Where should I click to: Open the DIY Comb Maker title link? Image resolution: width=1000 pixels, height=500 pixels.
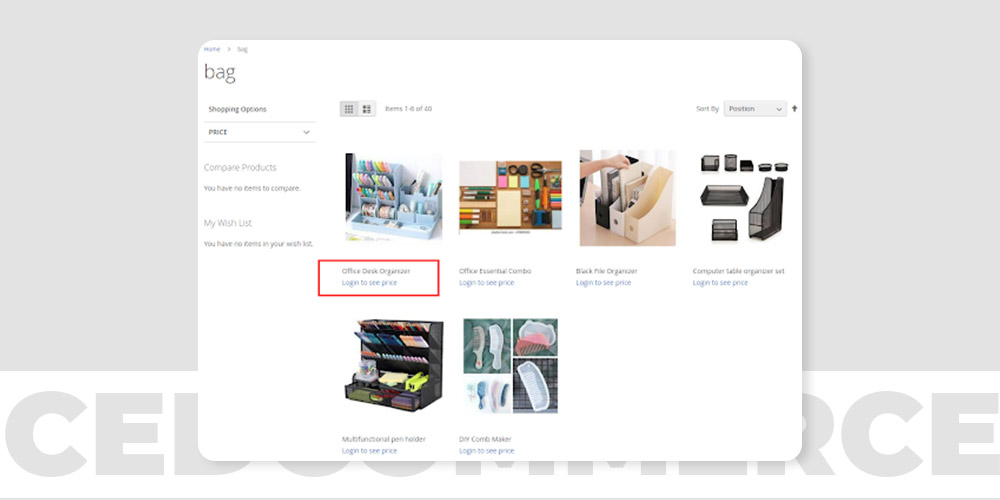[485, 439]
